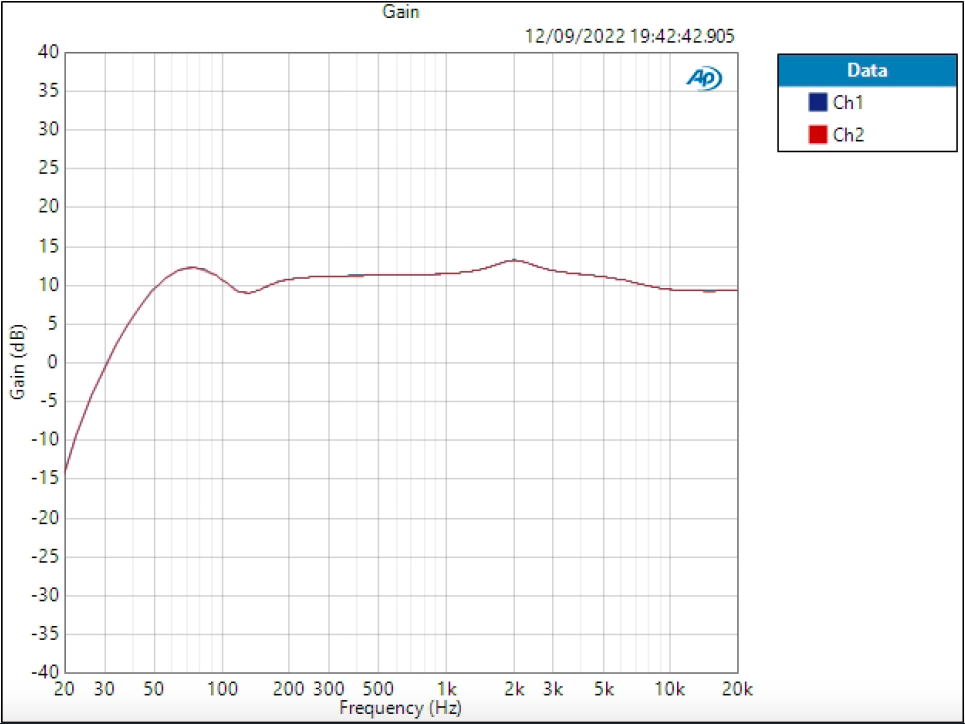Click the 20 Hz frequency tick label
Screen dimensions: 965x724
pos(63,688)
